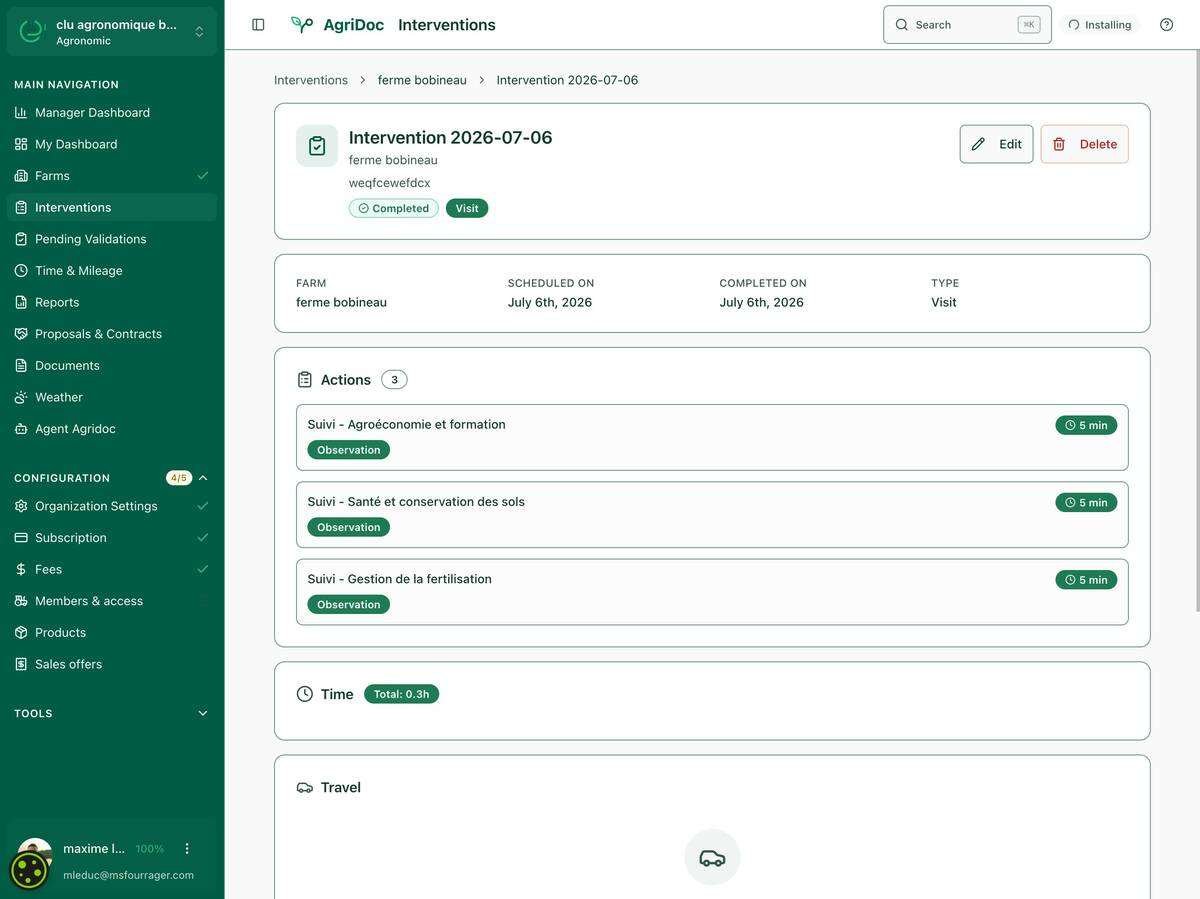Screen dimensions: 1200x899
Task: Click the Fees dollar icon
Action: pyautogui.click(x=21, y=569)
